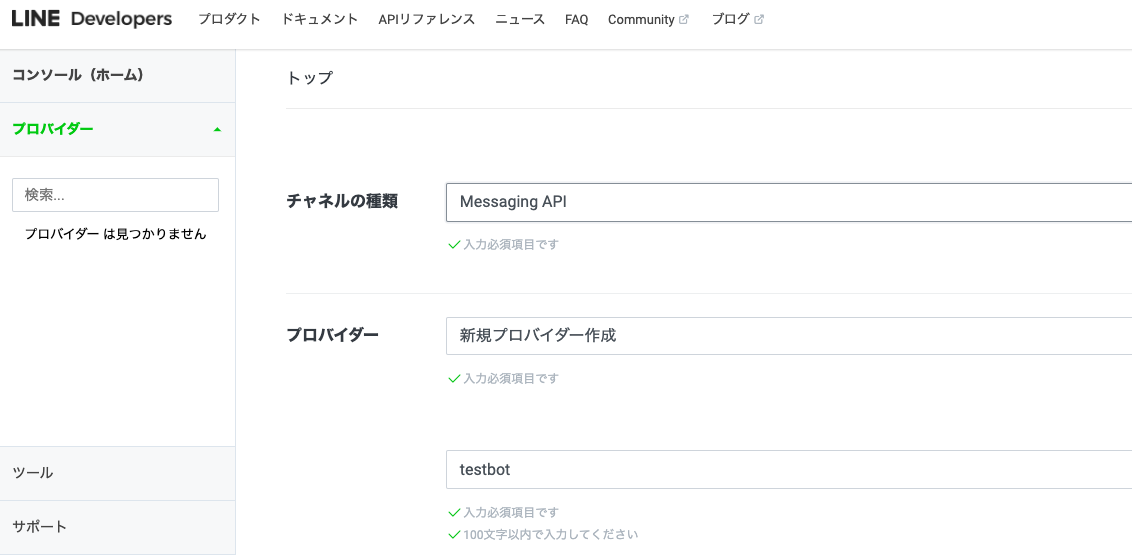The image size is (1132, 555).
Task: Open the ブログ link
Action: coord(731,19)
